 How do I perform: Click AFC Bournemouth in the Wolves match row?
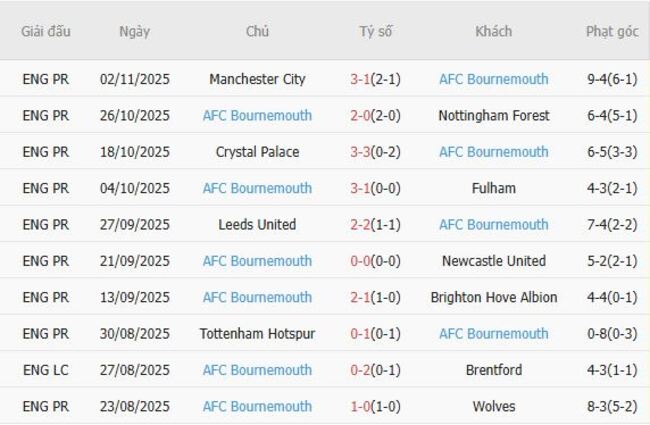click(x=257, y=407)
